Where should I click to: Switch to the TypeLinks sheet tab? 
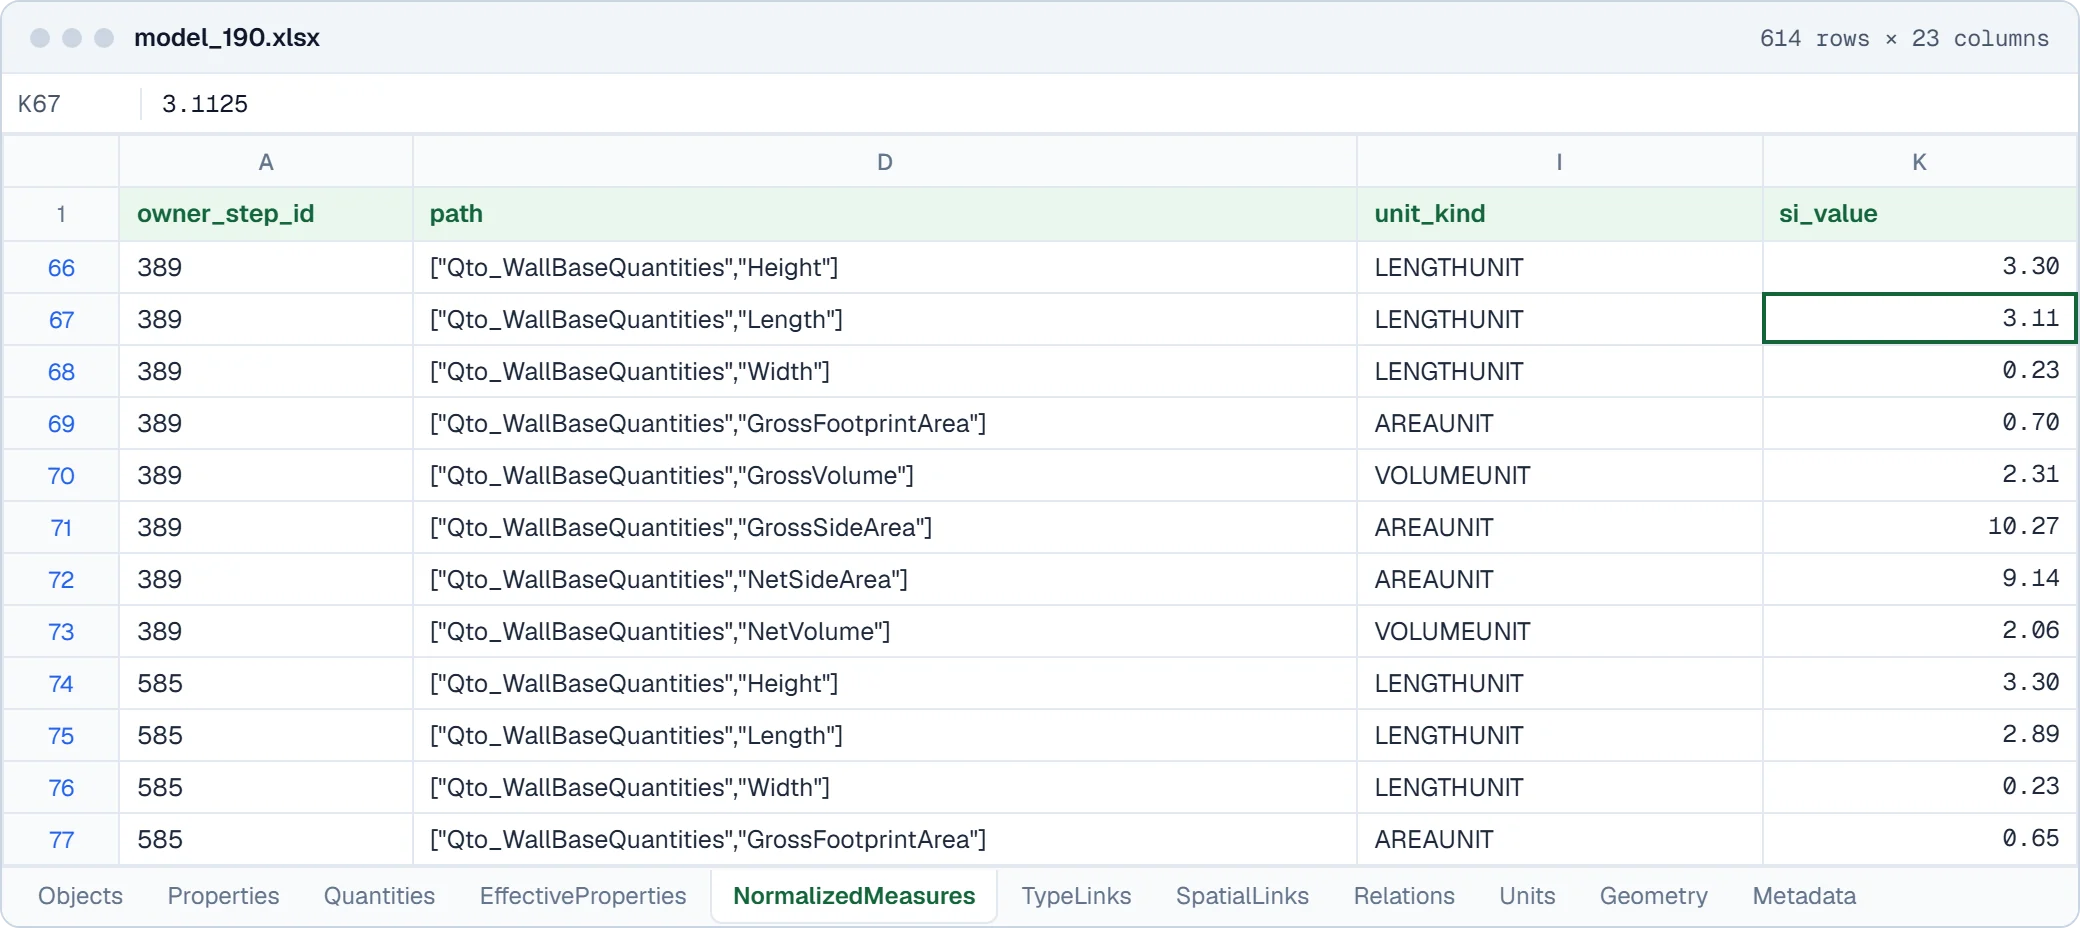click(1076, 896)
